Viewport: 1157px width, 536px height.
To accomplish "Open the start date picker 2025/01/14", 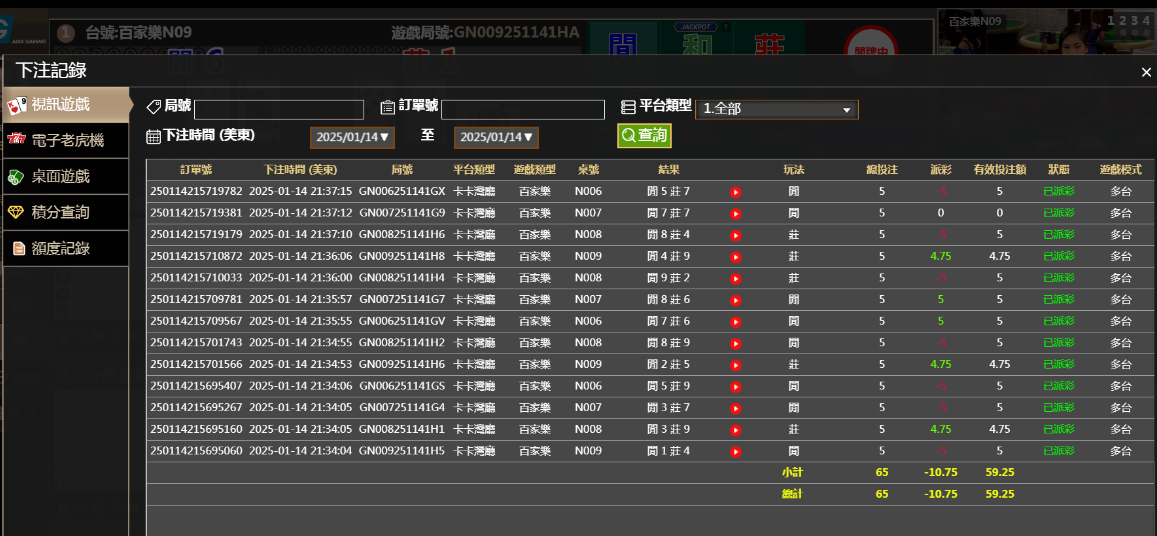I will point(353,137).
